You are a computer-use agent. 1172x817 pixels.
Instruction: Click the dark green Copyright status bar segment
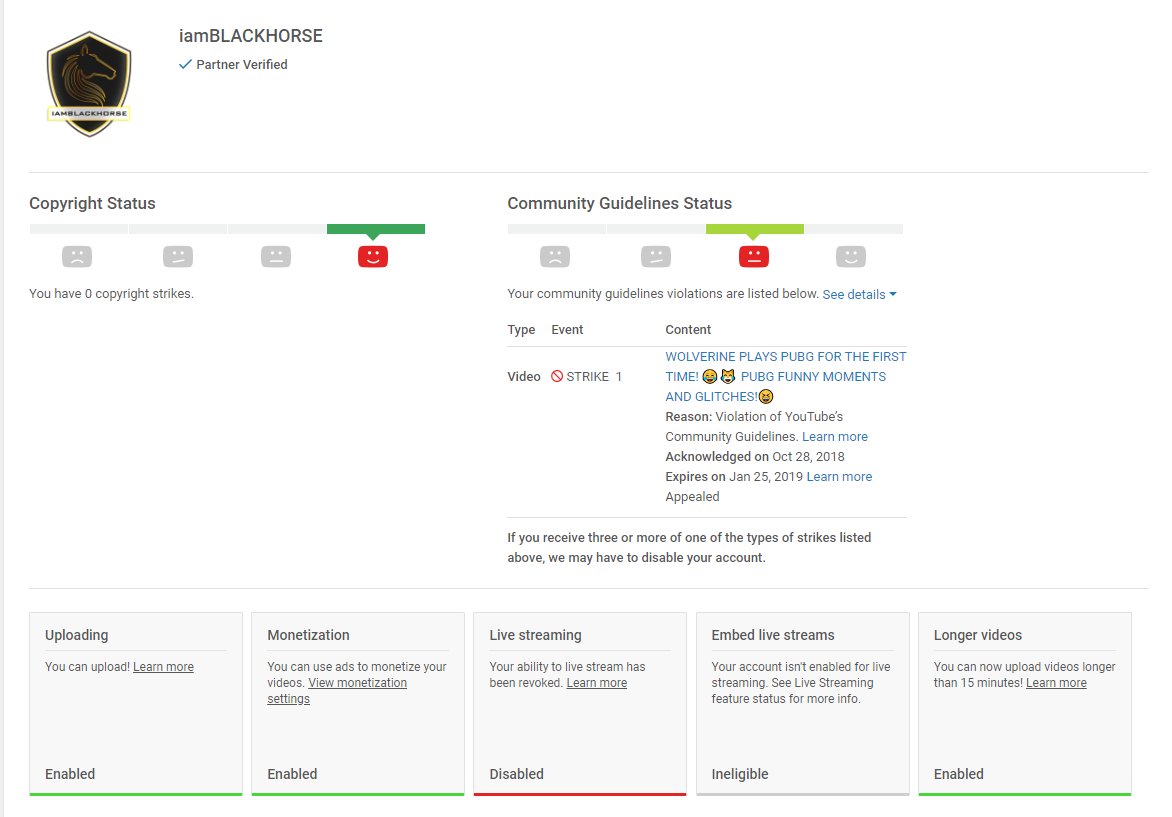point(376,229)
